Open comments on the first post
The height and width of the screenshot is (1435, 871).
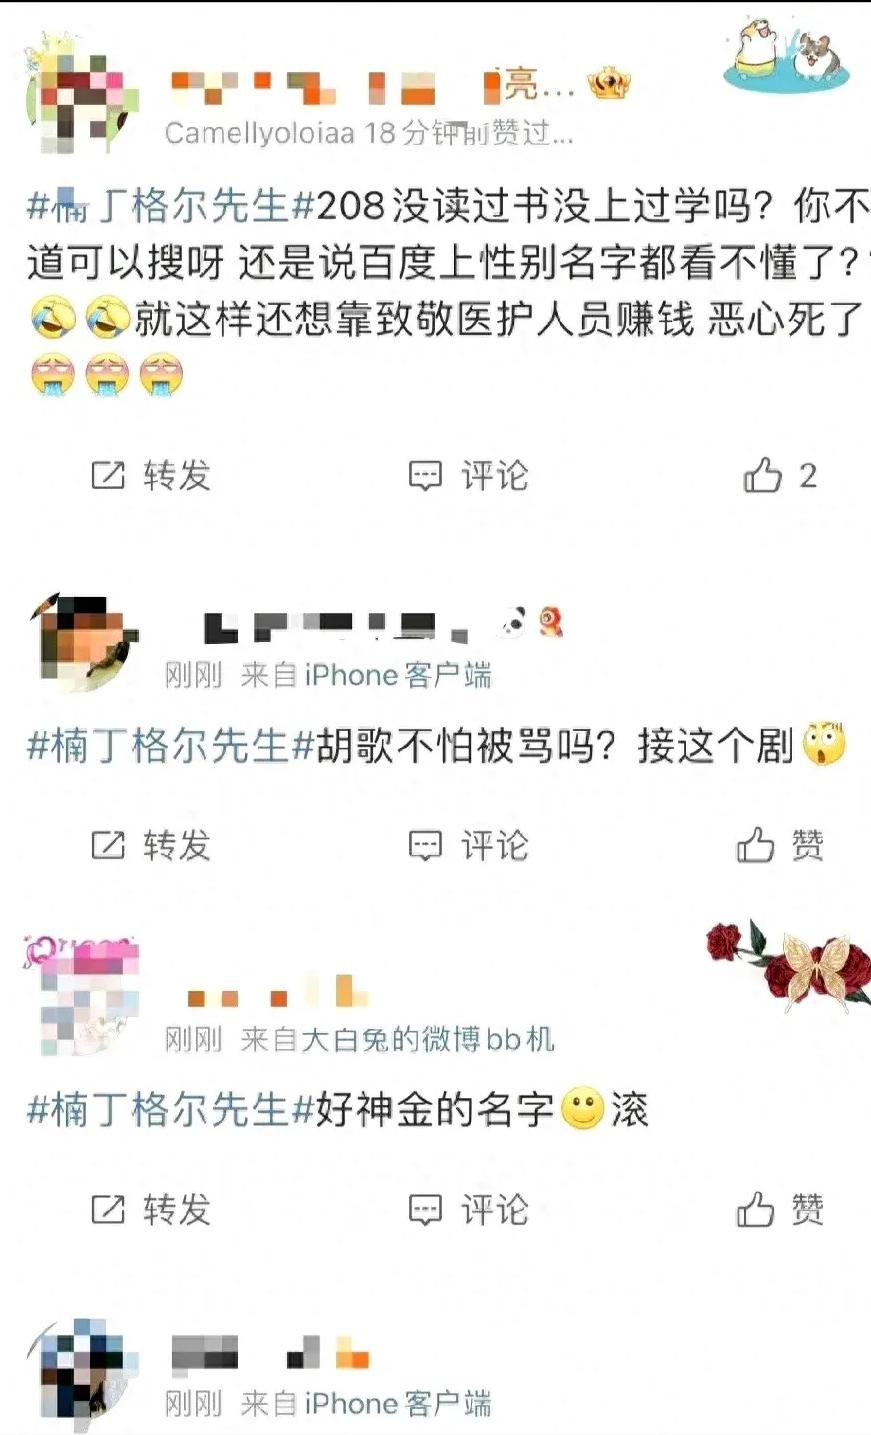click(x=468, y=475)
